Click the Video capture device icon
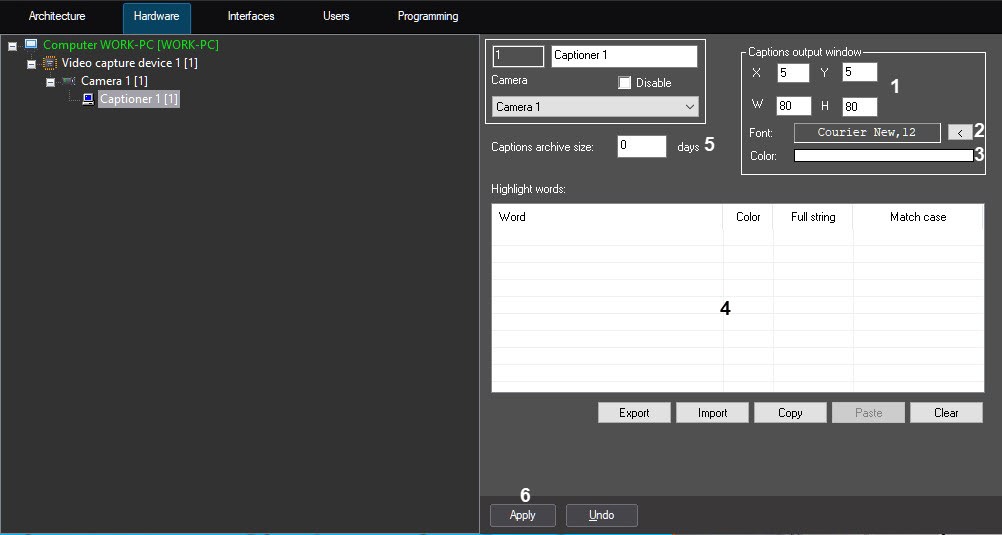 50,63
